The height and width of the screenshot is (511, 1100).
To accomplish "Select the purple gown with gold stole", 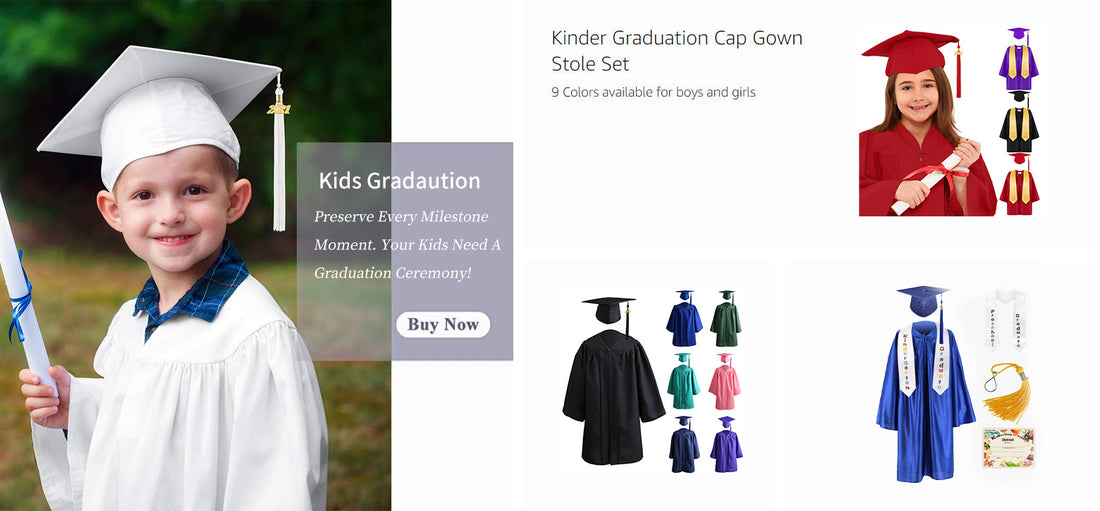I will tap(1019, 61).
